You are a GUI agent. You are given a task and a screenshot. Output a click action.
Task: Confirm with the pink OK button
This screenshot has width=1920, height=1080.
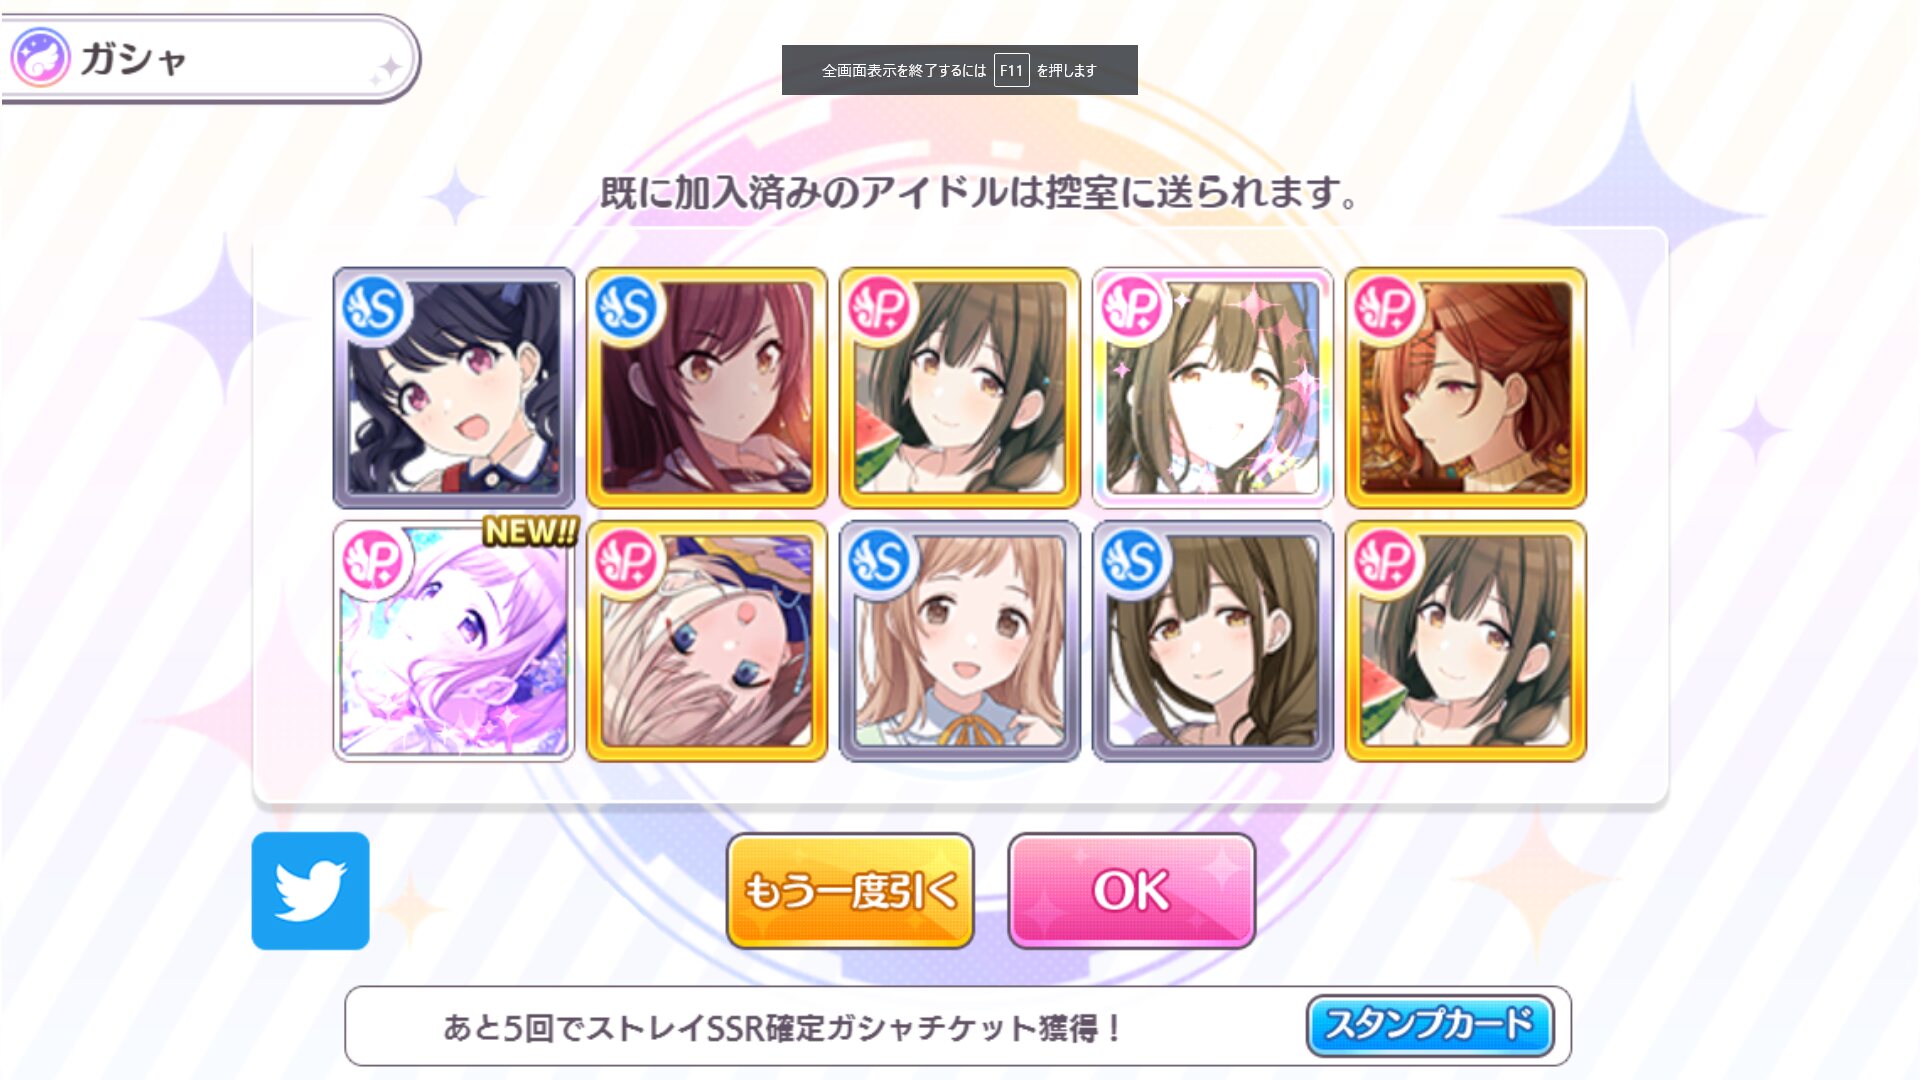click(x=1131, y=890)
